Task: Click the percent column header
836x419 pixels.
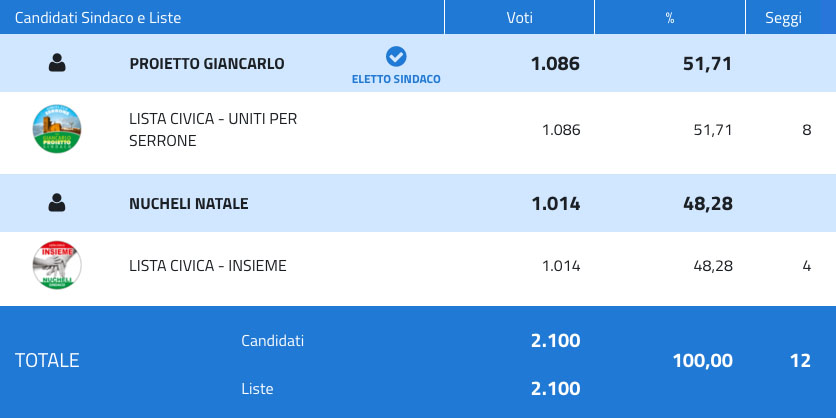Action: click(x=670, y=18)
